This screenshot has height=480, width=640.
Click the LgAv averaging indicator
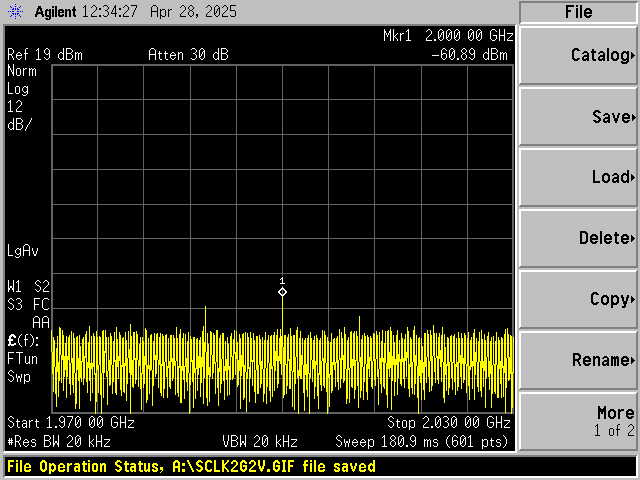pos(22,251)
